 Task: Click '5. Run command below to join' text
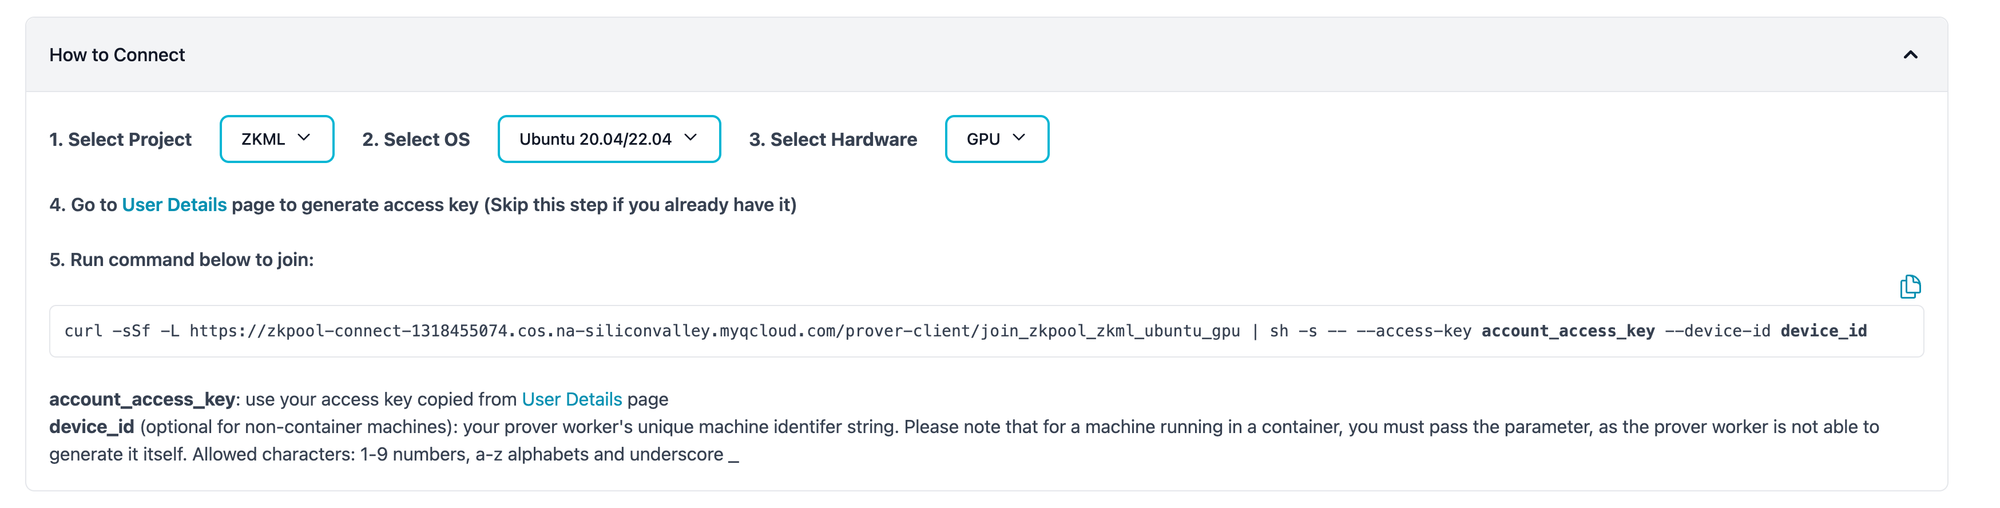(x=181, y=260)
